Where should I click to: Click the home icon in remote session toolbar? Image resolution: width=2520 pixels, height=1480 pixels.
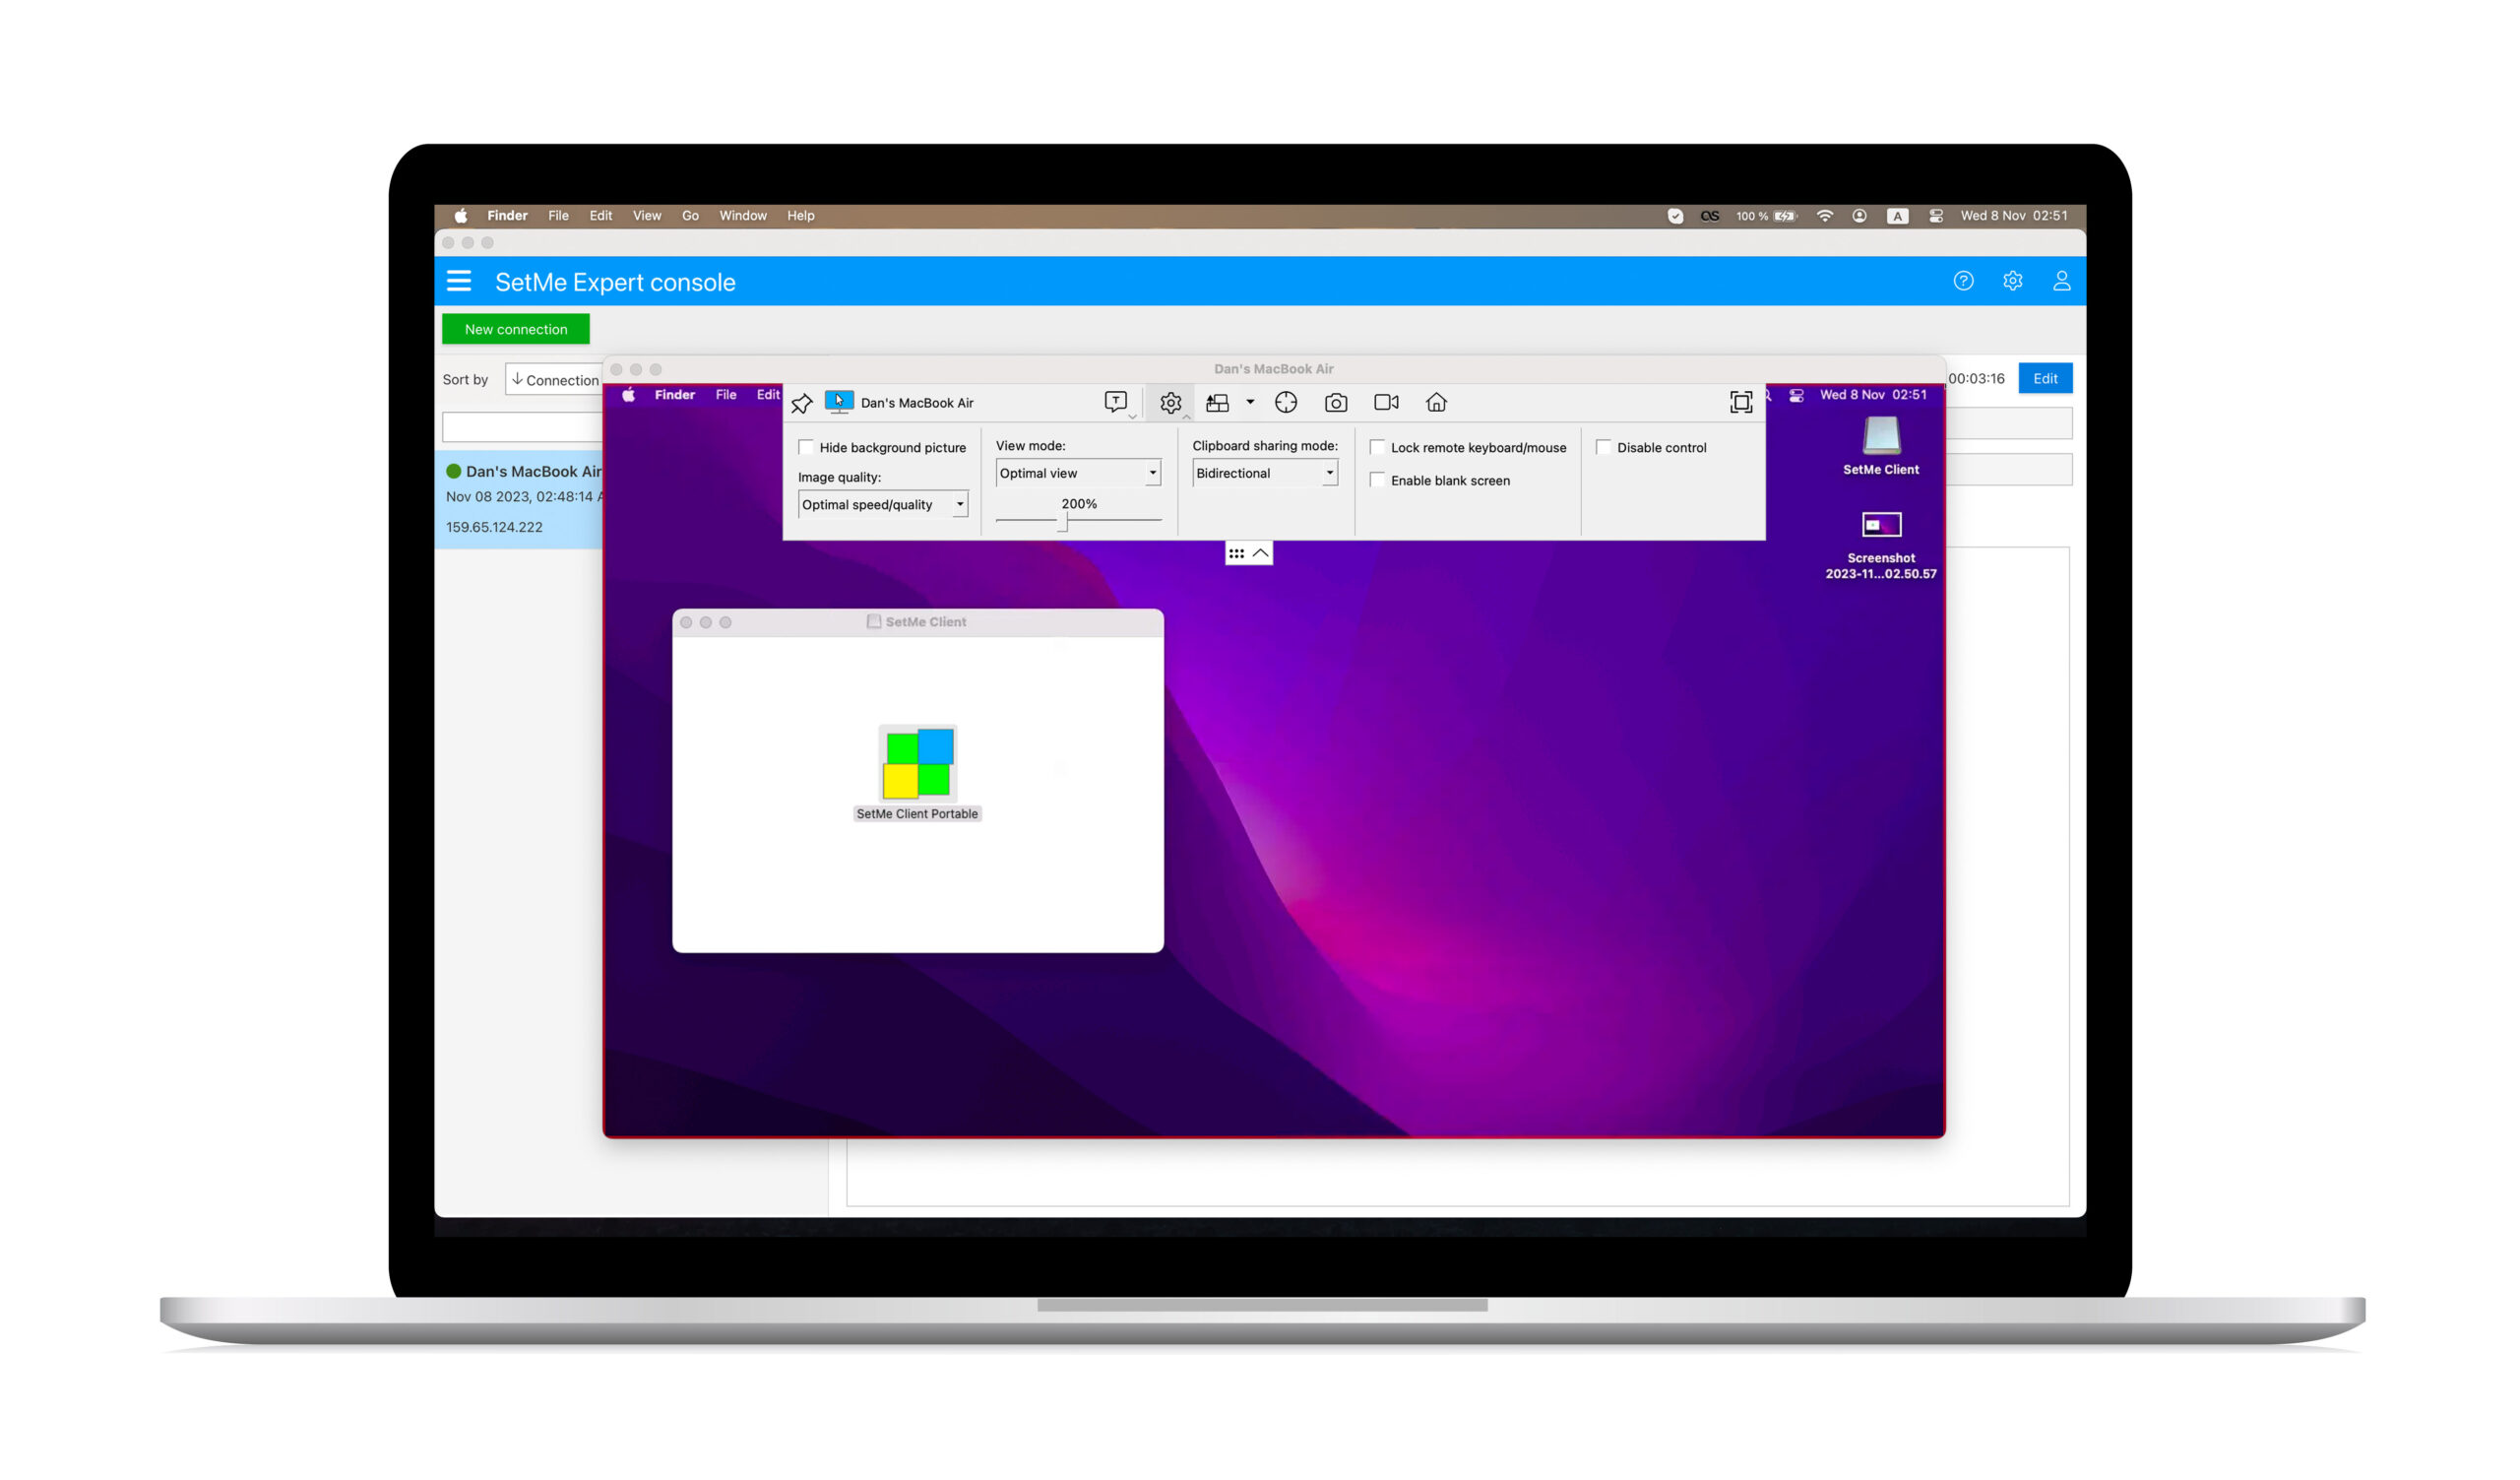pyautogui.click(x=1439, y=402)
